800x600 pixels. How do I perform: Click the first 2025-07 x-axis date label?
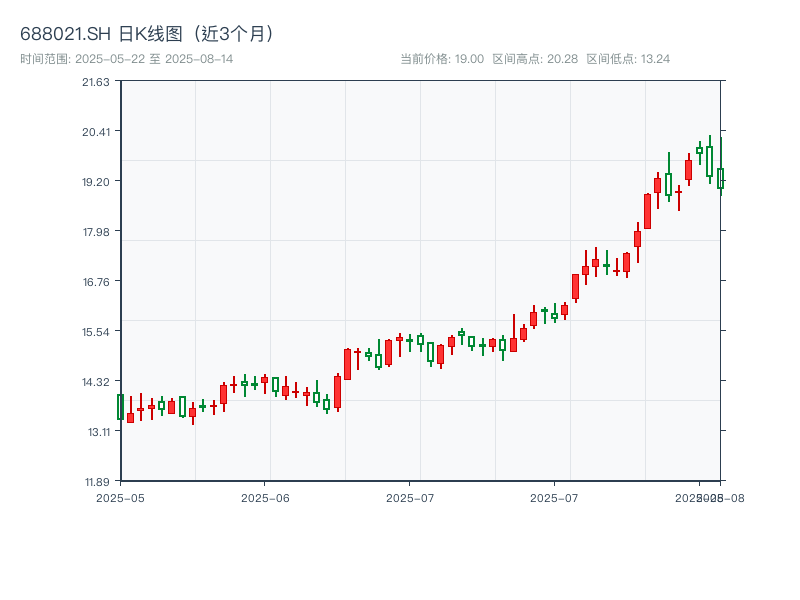(x=410, y=497)
